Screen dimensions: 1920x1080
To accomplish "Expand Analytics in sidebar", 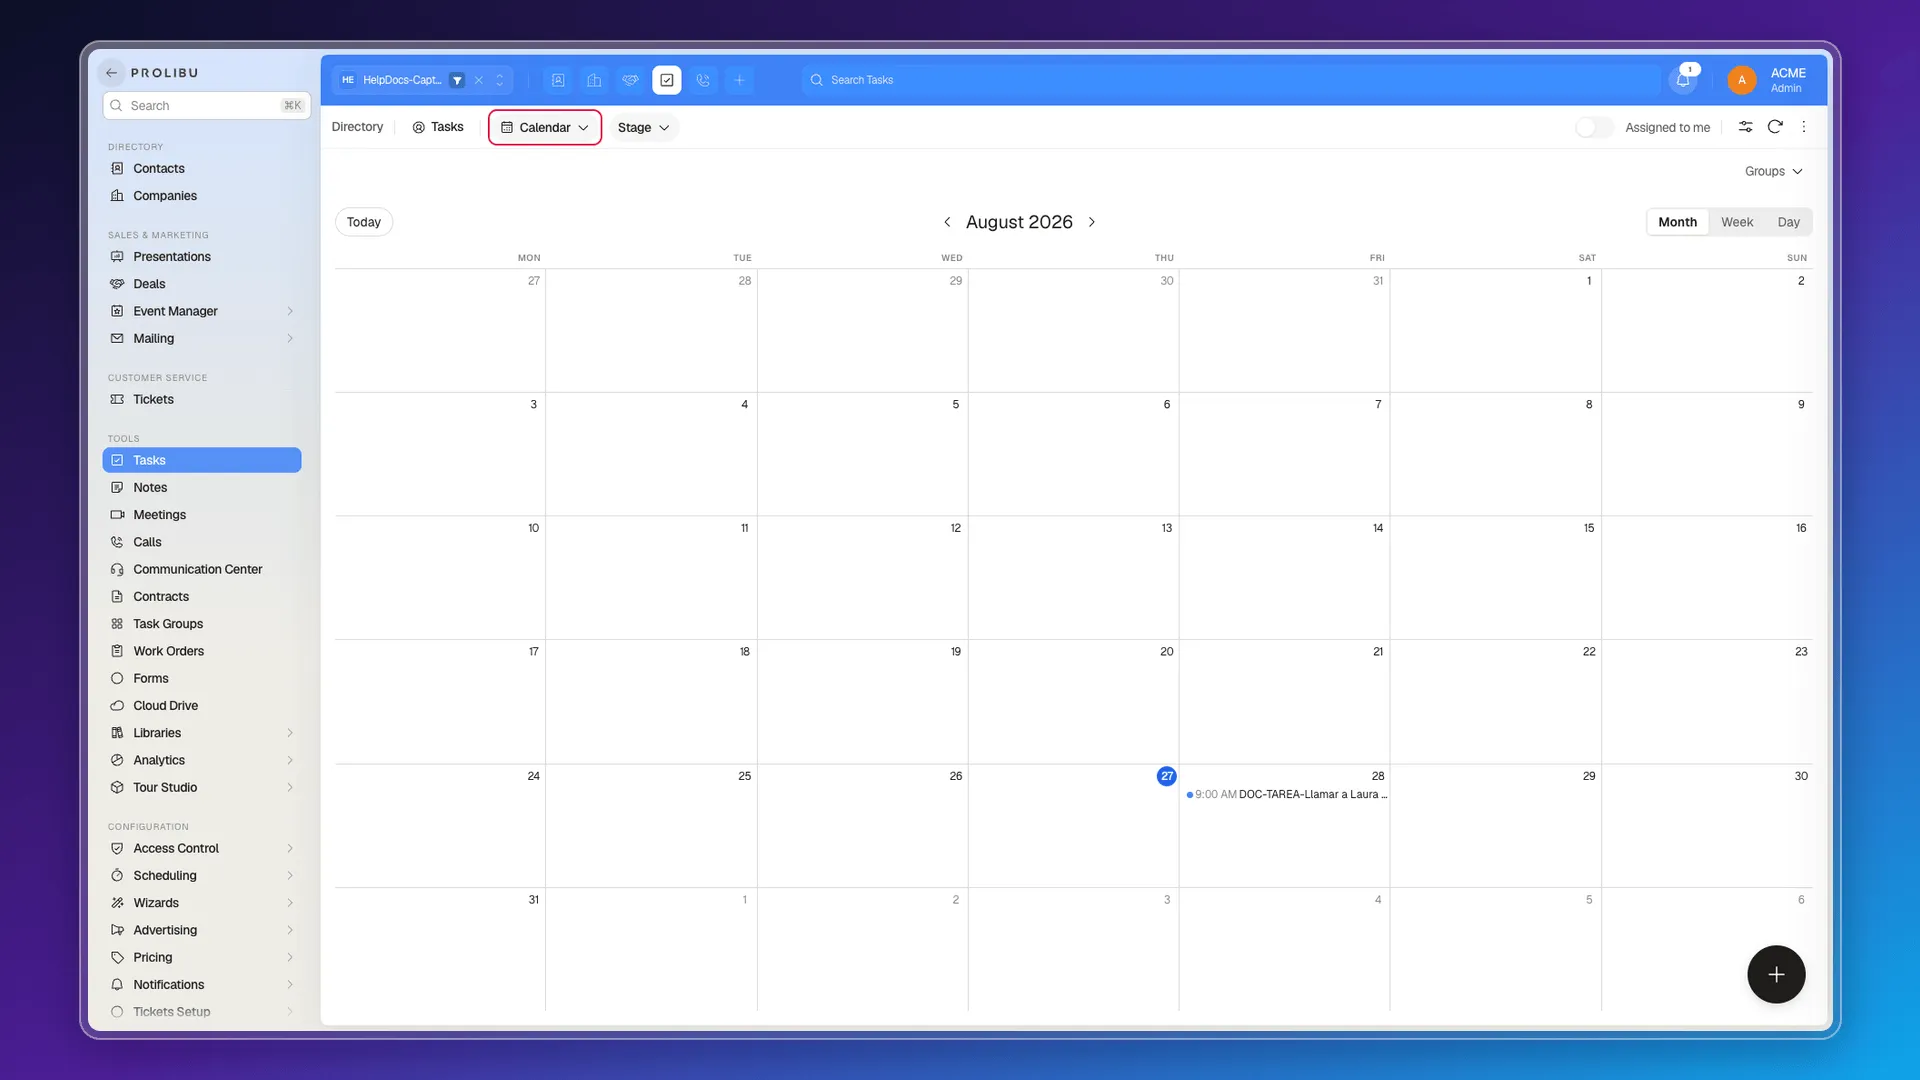I will tap(290, 760).
